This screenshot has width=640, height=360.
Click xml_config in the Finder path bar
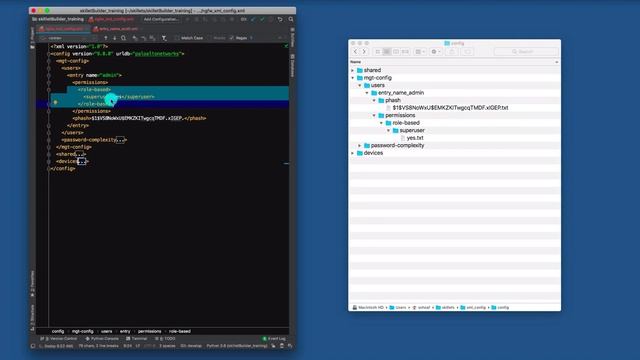pyautogui.click(x=473, y=307)
